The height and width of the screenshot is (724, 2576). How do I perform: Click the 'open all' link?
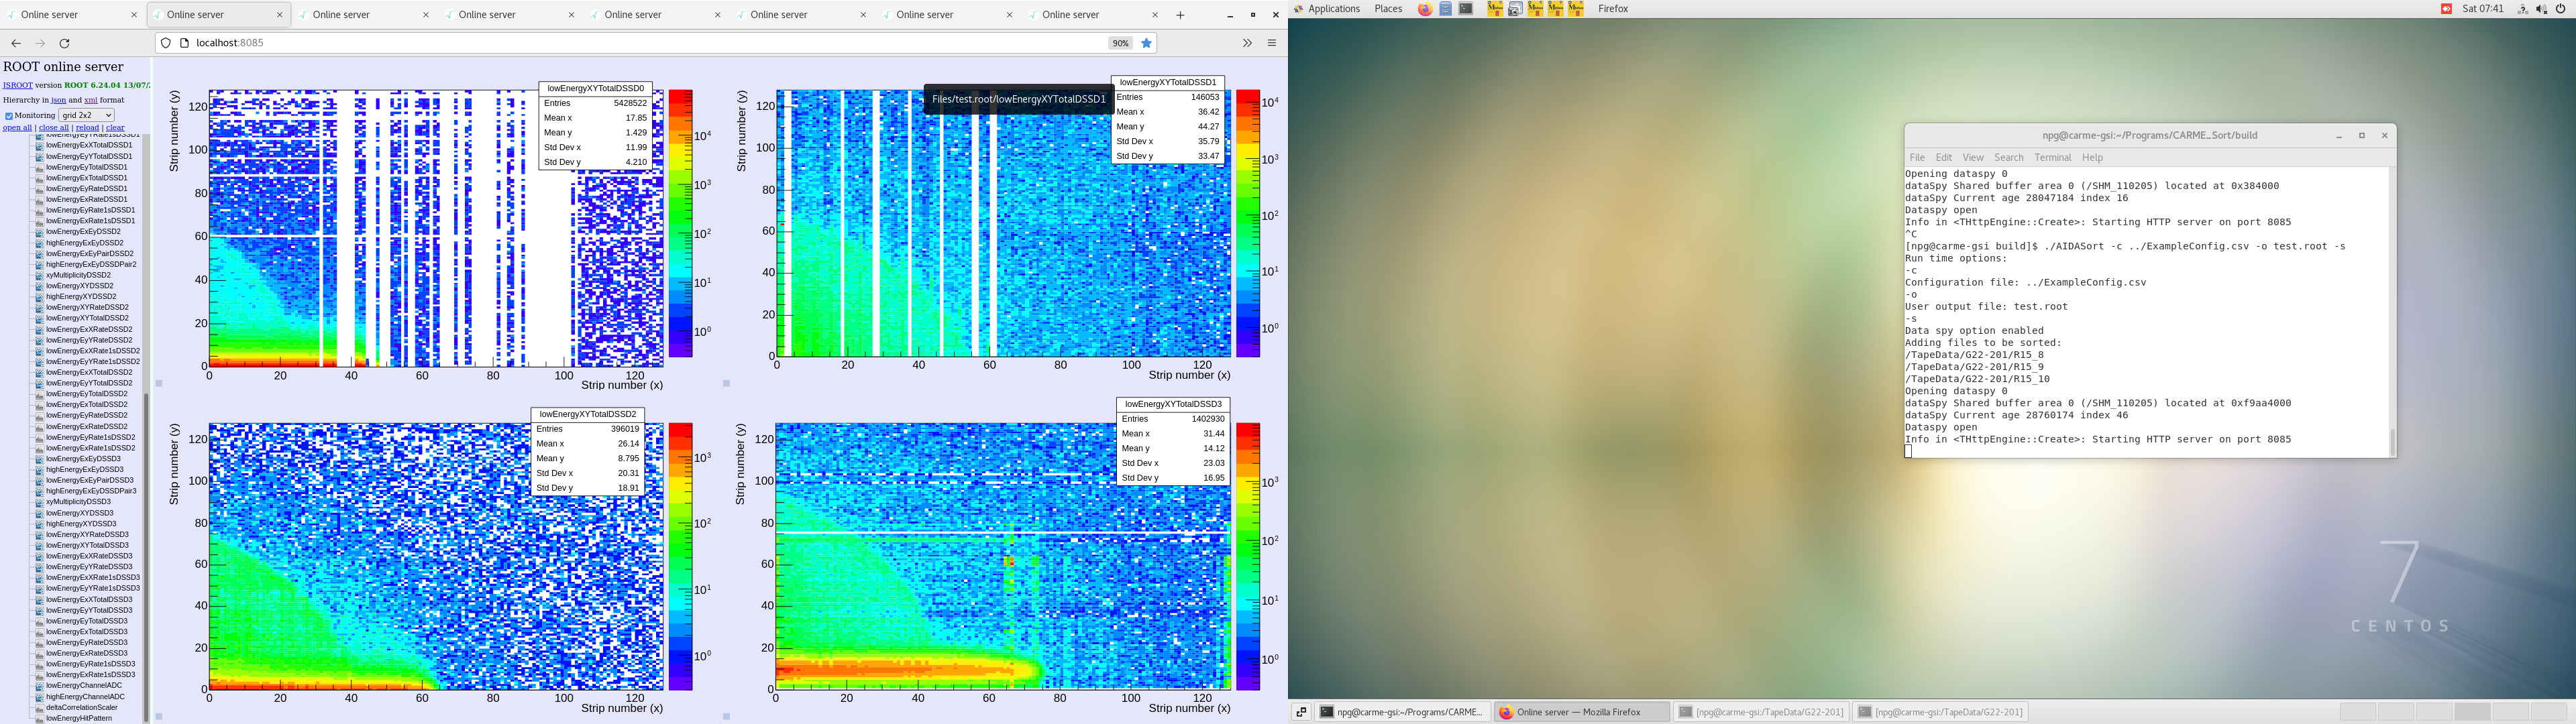pos(17,128)
